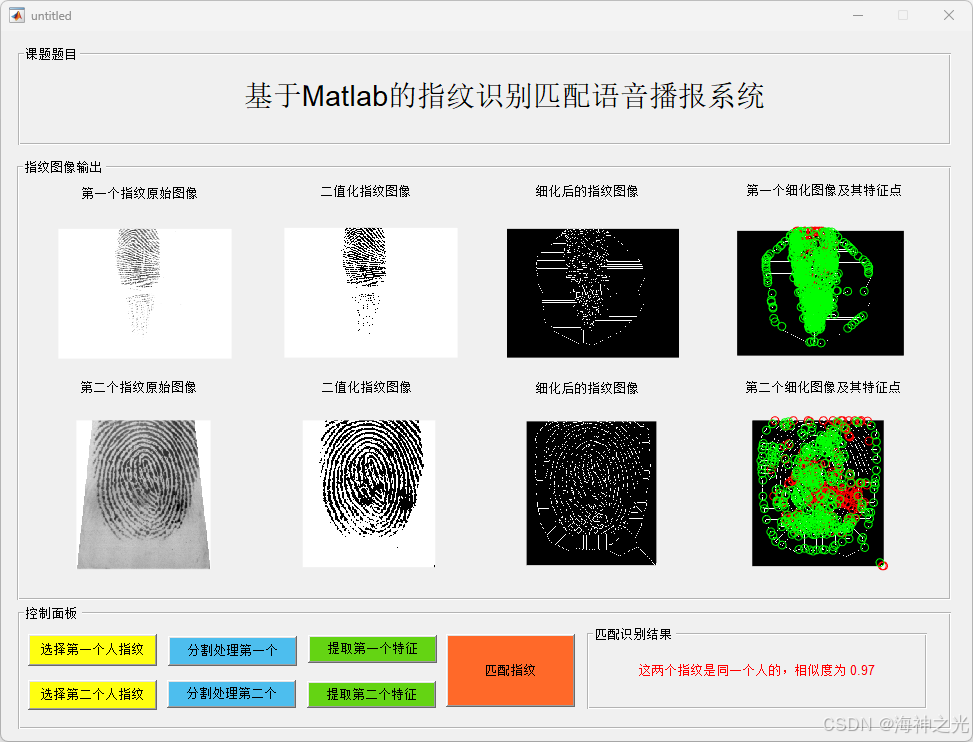Click the label 第一个细化图像及其特征点
Viewport: 973px width, 742px height.
pos(823,190)
